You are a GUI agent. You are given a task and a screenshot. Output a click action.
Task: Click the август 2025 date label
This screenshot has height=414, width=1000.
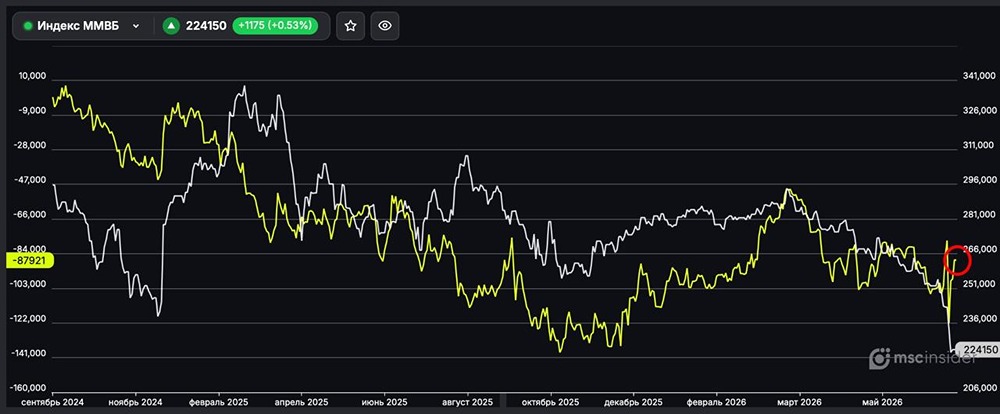point(467,403)
